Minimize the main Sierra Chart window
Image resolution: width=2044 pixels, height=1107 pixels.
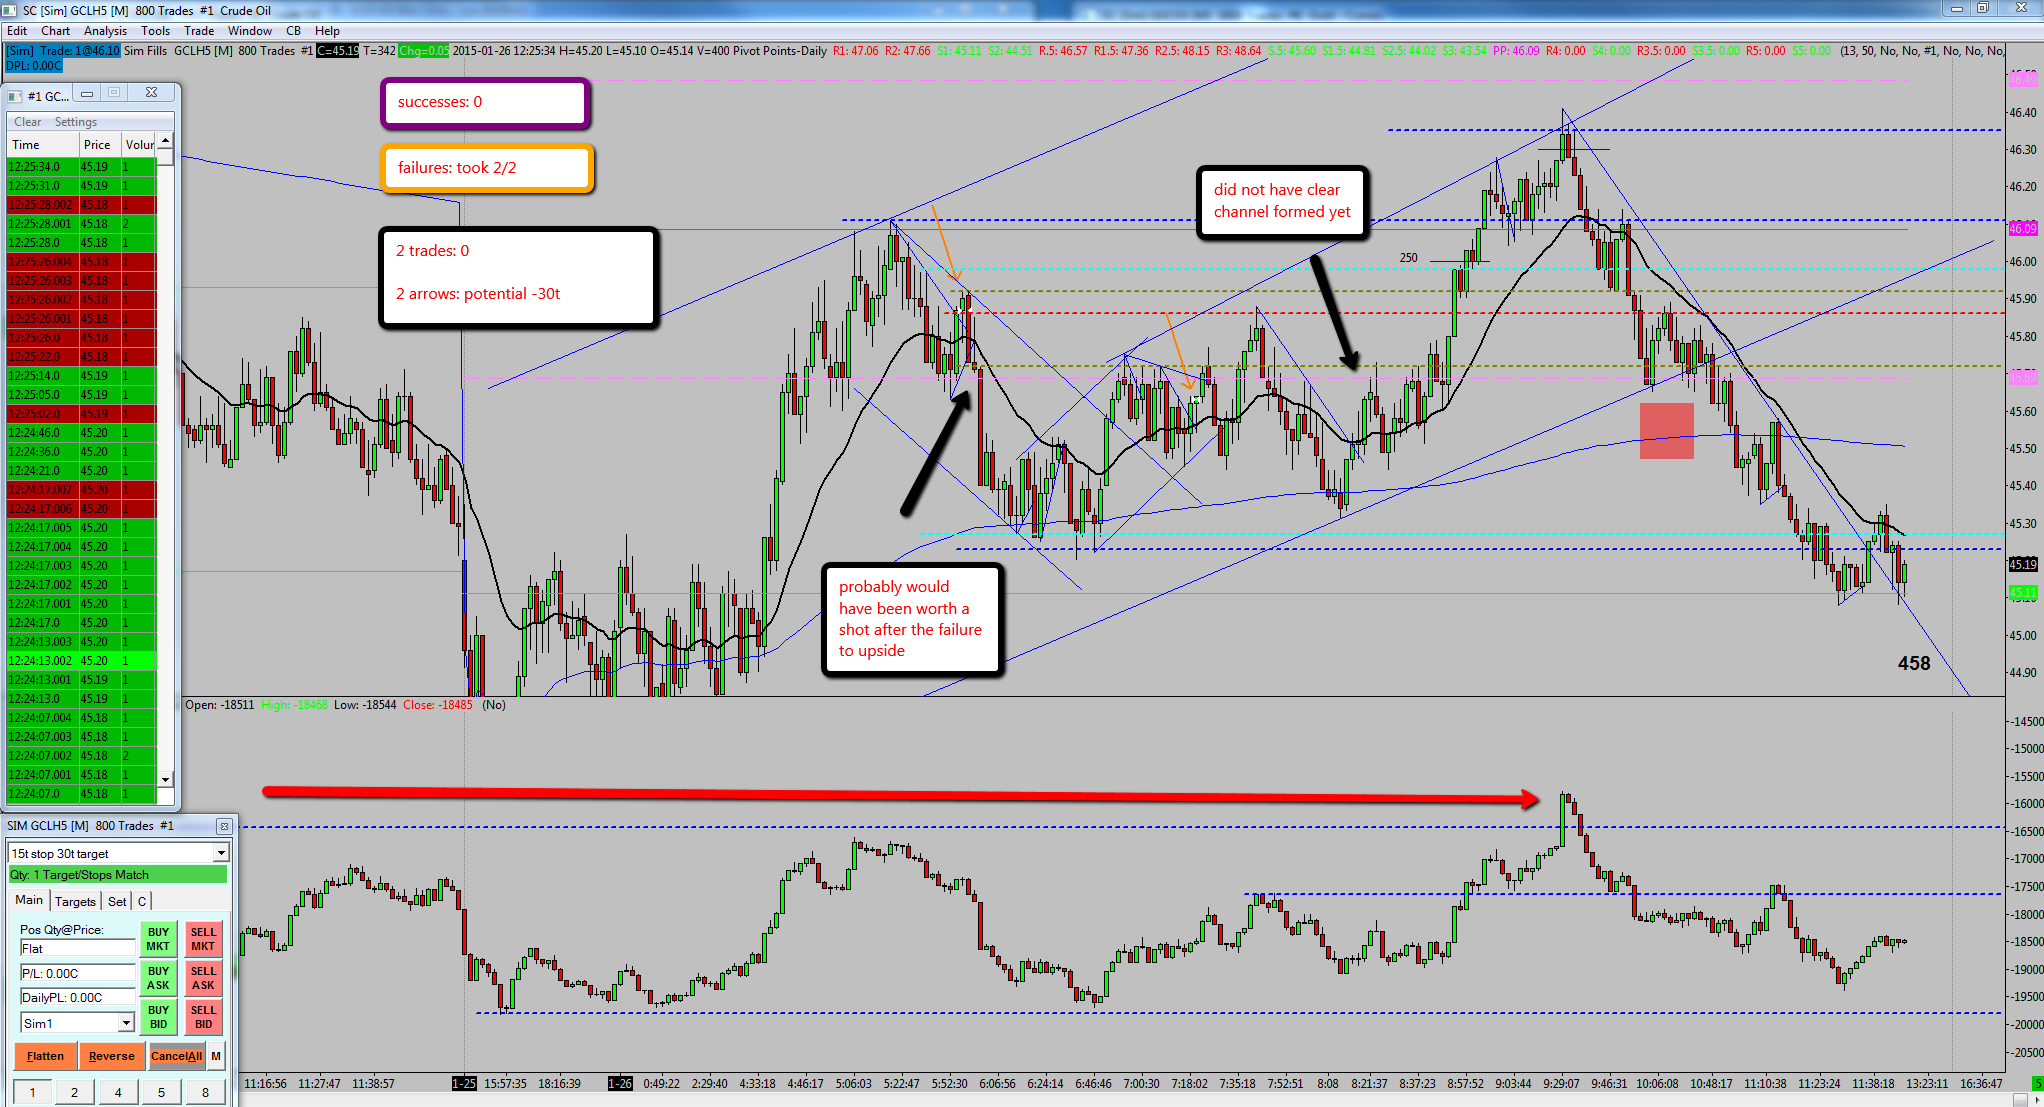[1957, 8]
